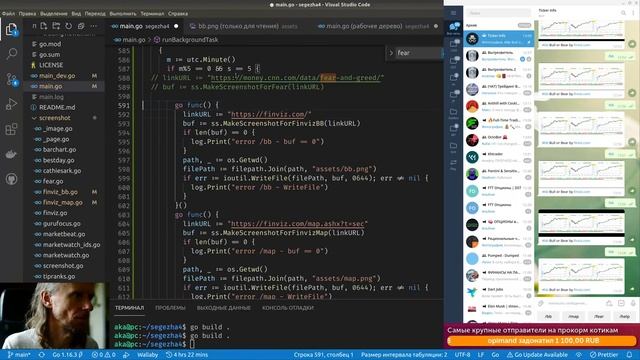The height and width of the screenshot is (360, 640).
Task: Click the Go 1.16.3 version status item
Action: point(67,355)
